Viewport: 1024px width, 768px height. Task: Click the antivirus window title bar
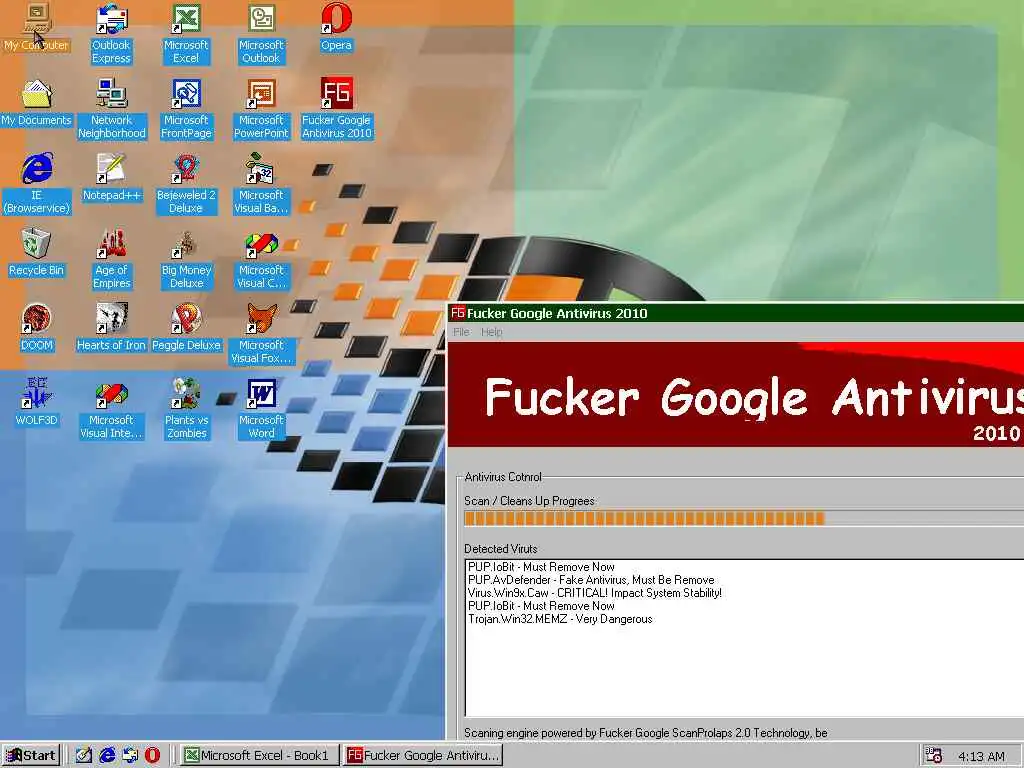pos(736,313)
